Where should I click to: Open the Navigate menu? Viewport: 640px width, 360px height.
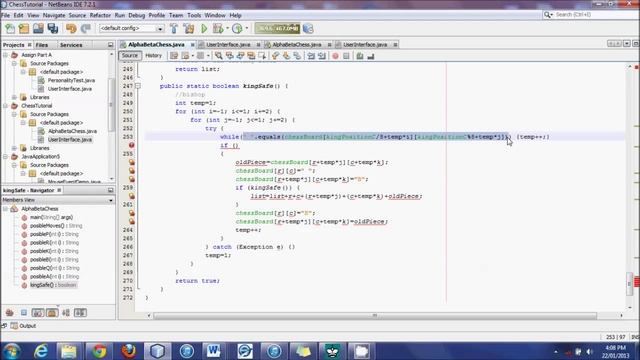54,15
